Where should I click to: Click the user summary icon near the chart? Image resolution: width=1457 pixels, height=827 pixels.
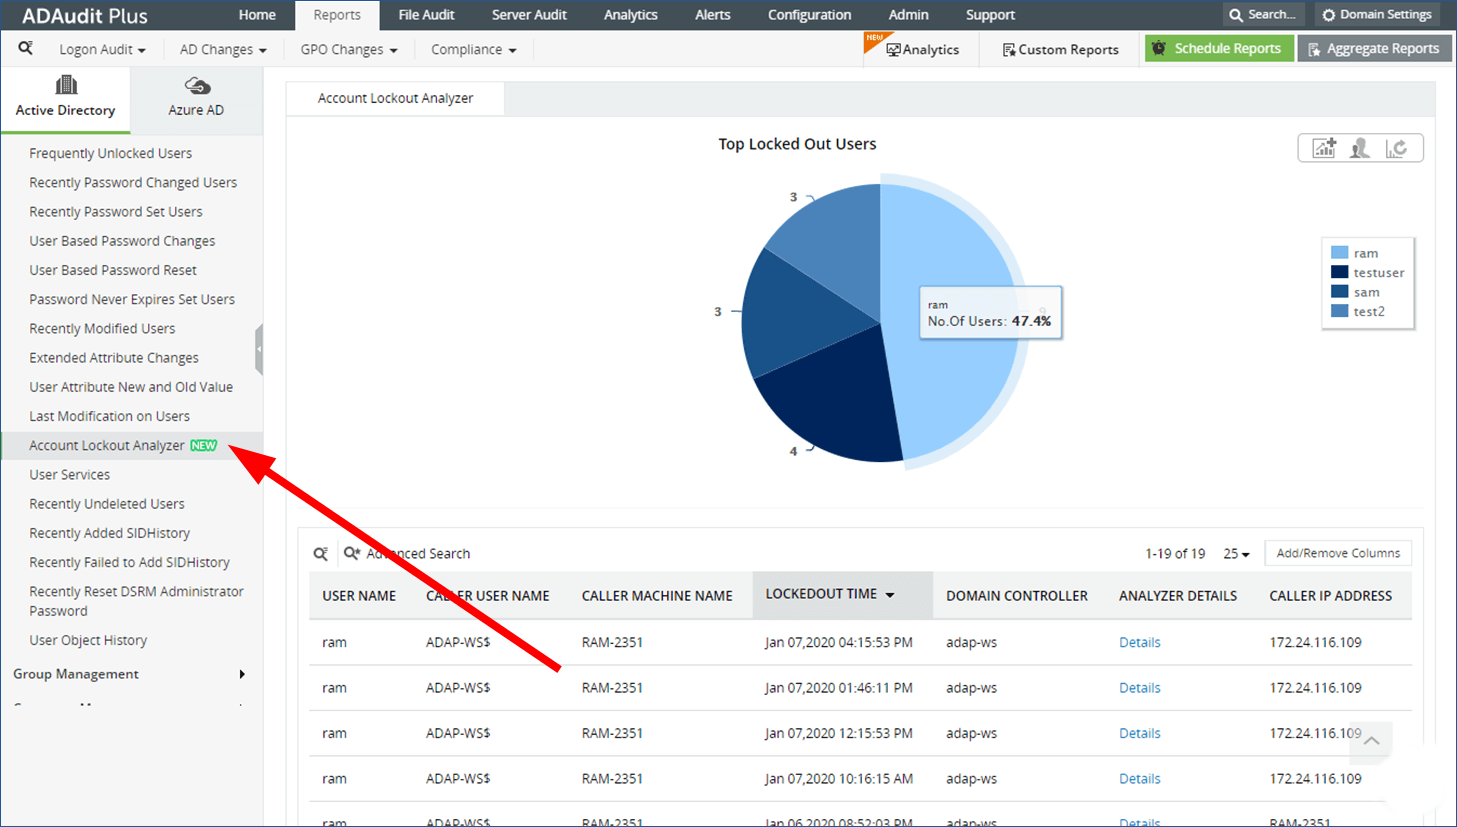(x=1359, y=147)
